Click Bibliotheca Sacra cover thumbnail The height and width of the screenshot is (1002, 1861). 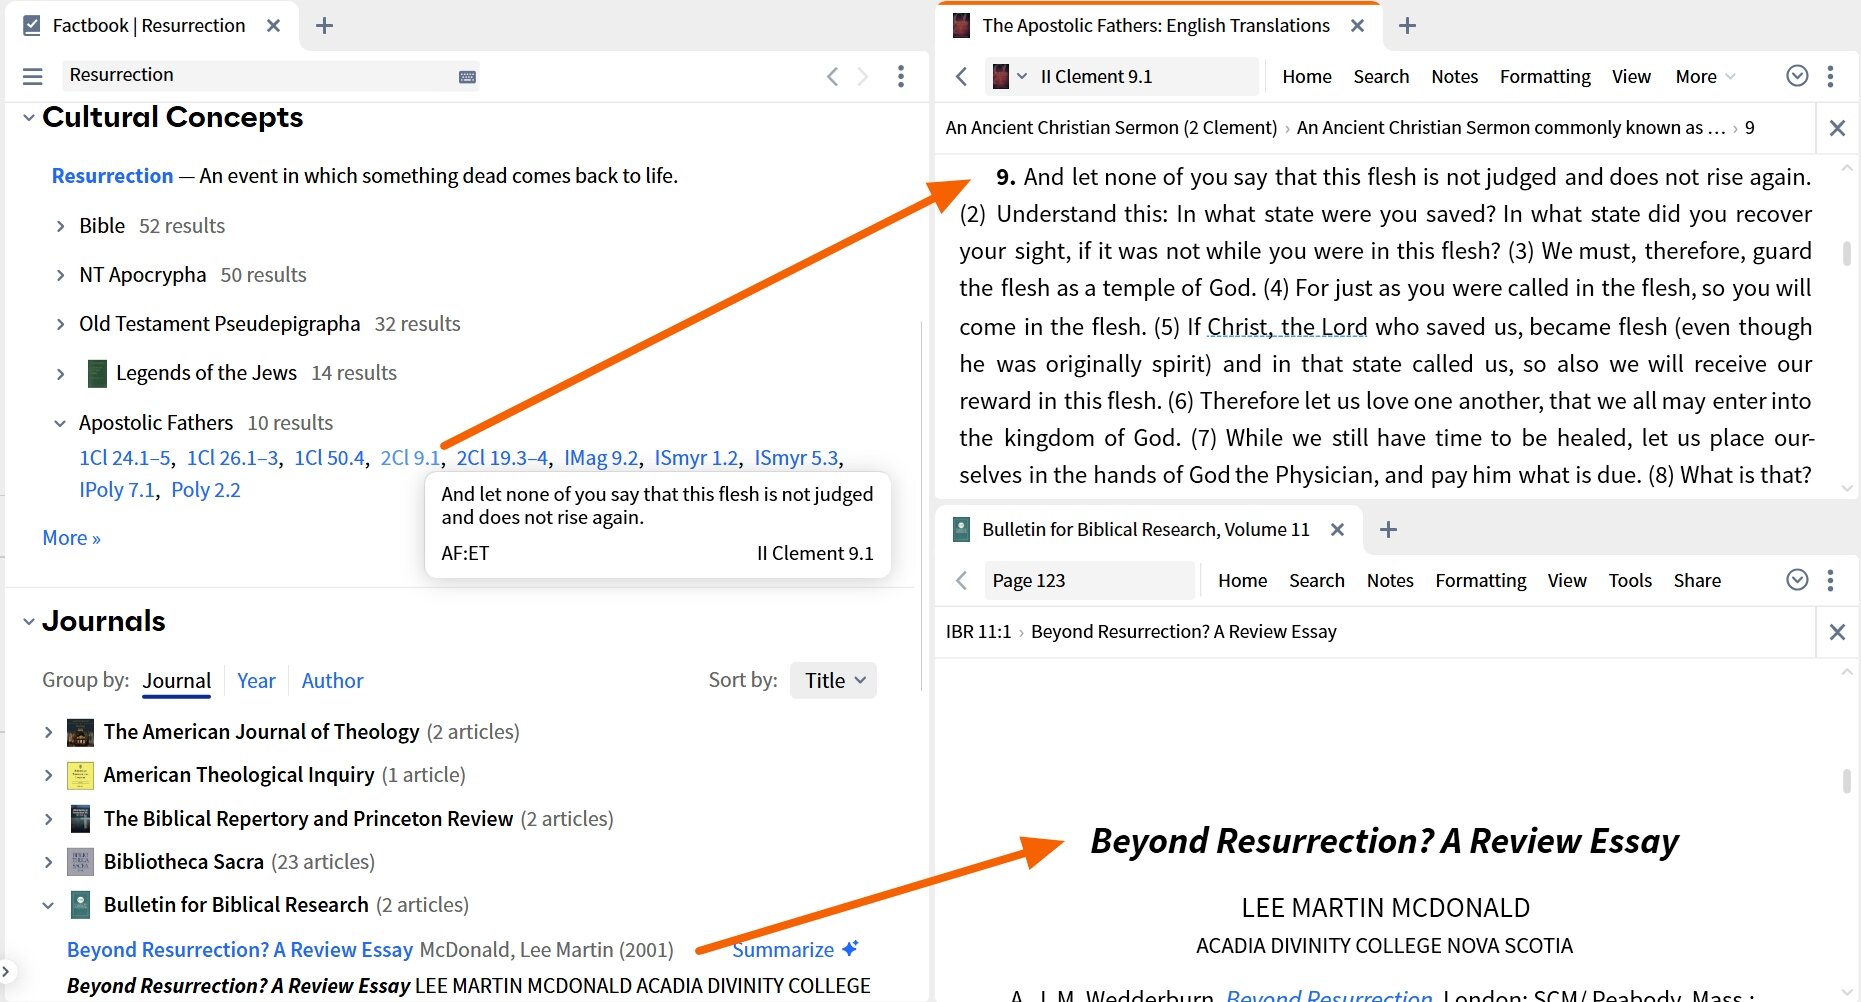pyautogui.click(x=80, y=862)
